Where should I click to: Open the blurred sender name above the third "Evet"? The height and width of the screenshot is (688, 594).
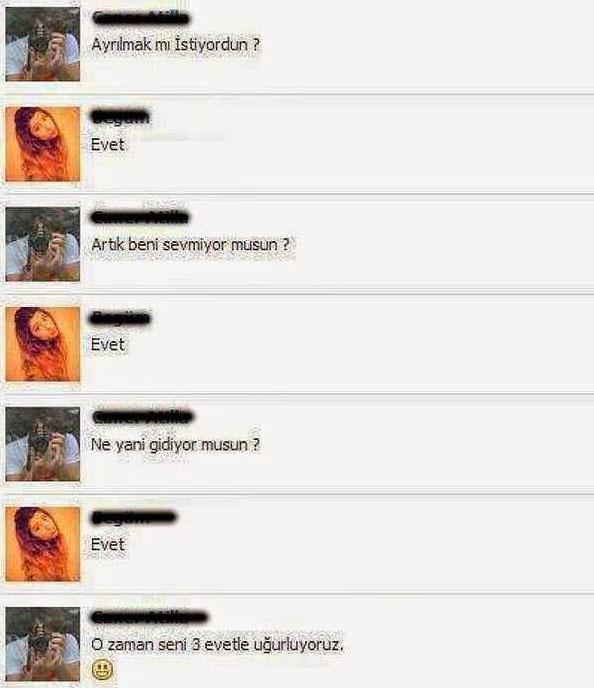click(x=134, y=517)
